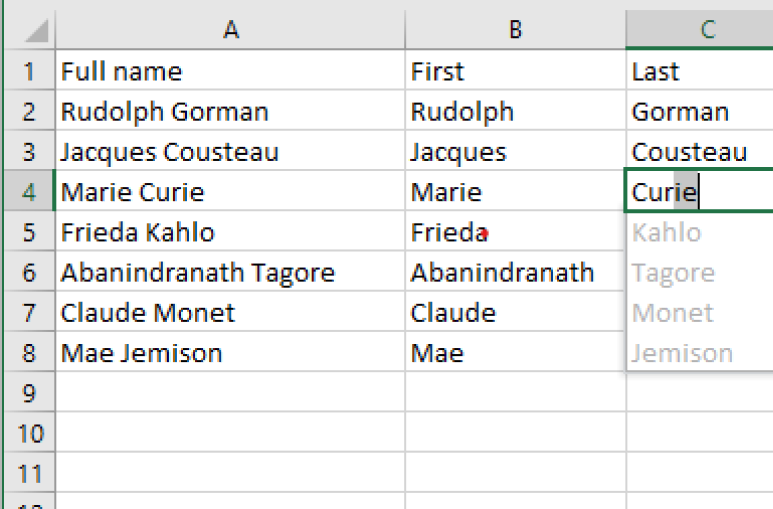Select column B header
Image resolution: width=773 pixels, height=509 pixels.
click(516, 30)
